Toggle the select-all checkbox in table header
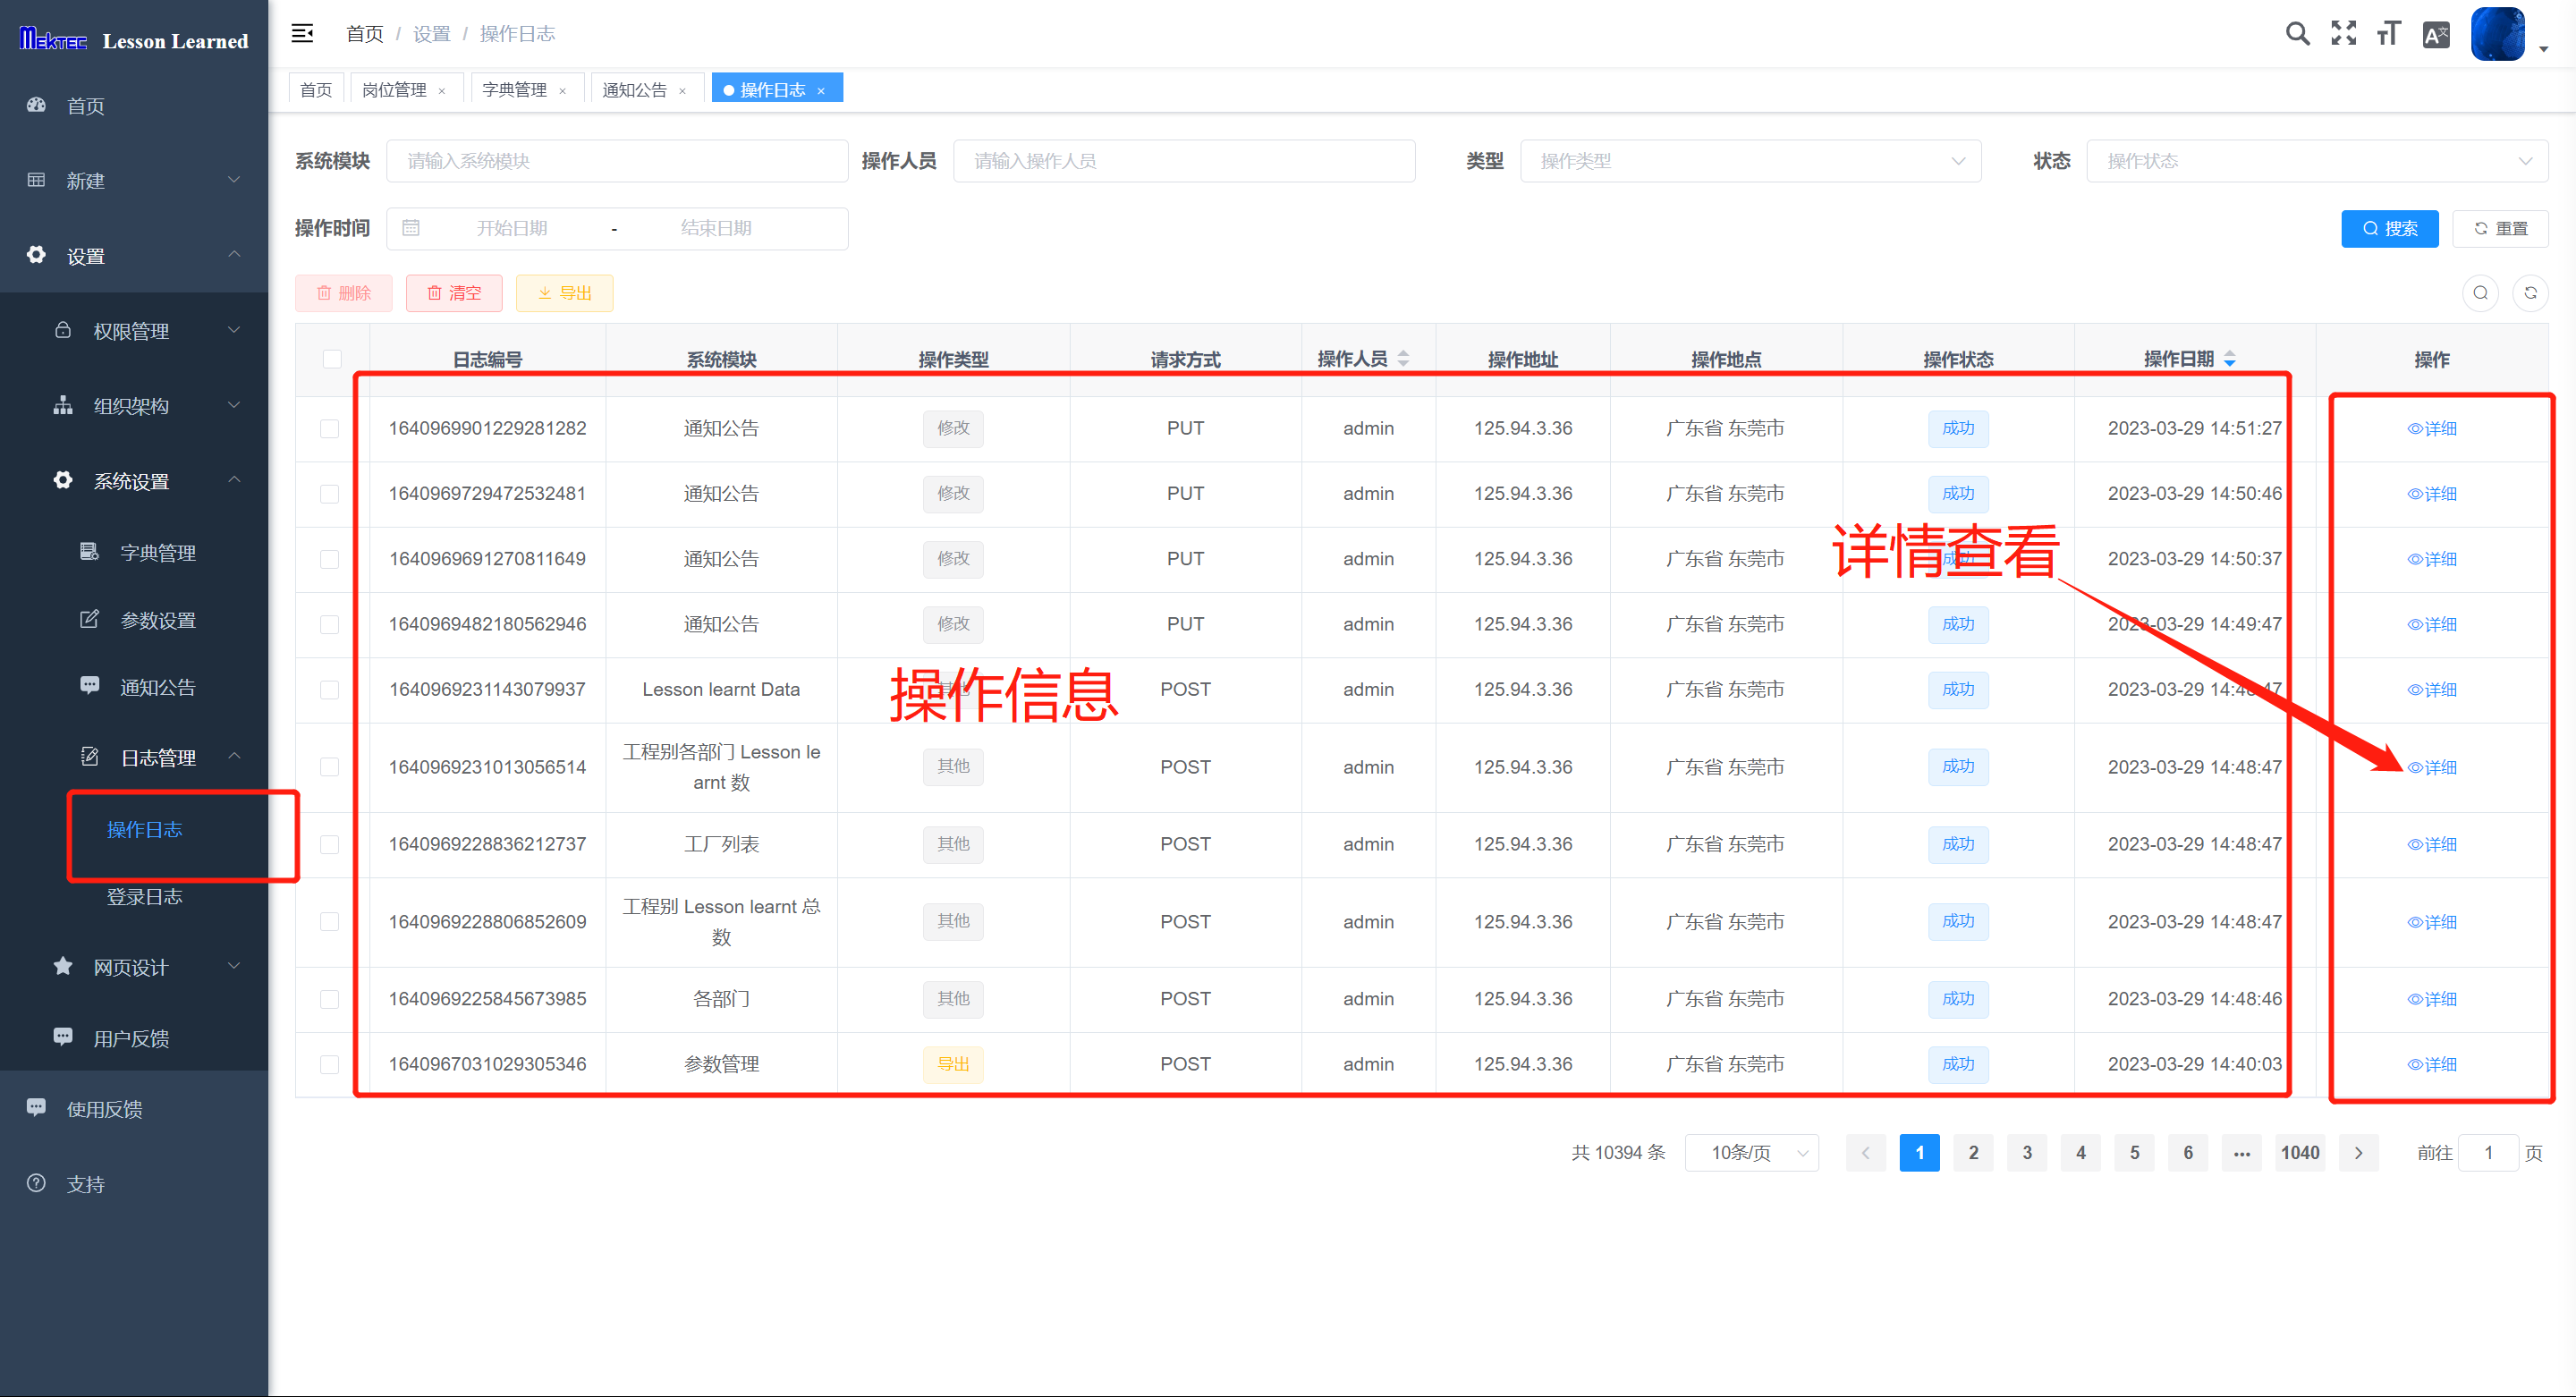Screen dimensions: 2576x1397 click(x=332, y=359)
